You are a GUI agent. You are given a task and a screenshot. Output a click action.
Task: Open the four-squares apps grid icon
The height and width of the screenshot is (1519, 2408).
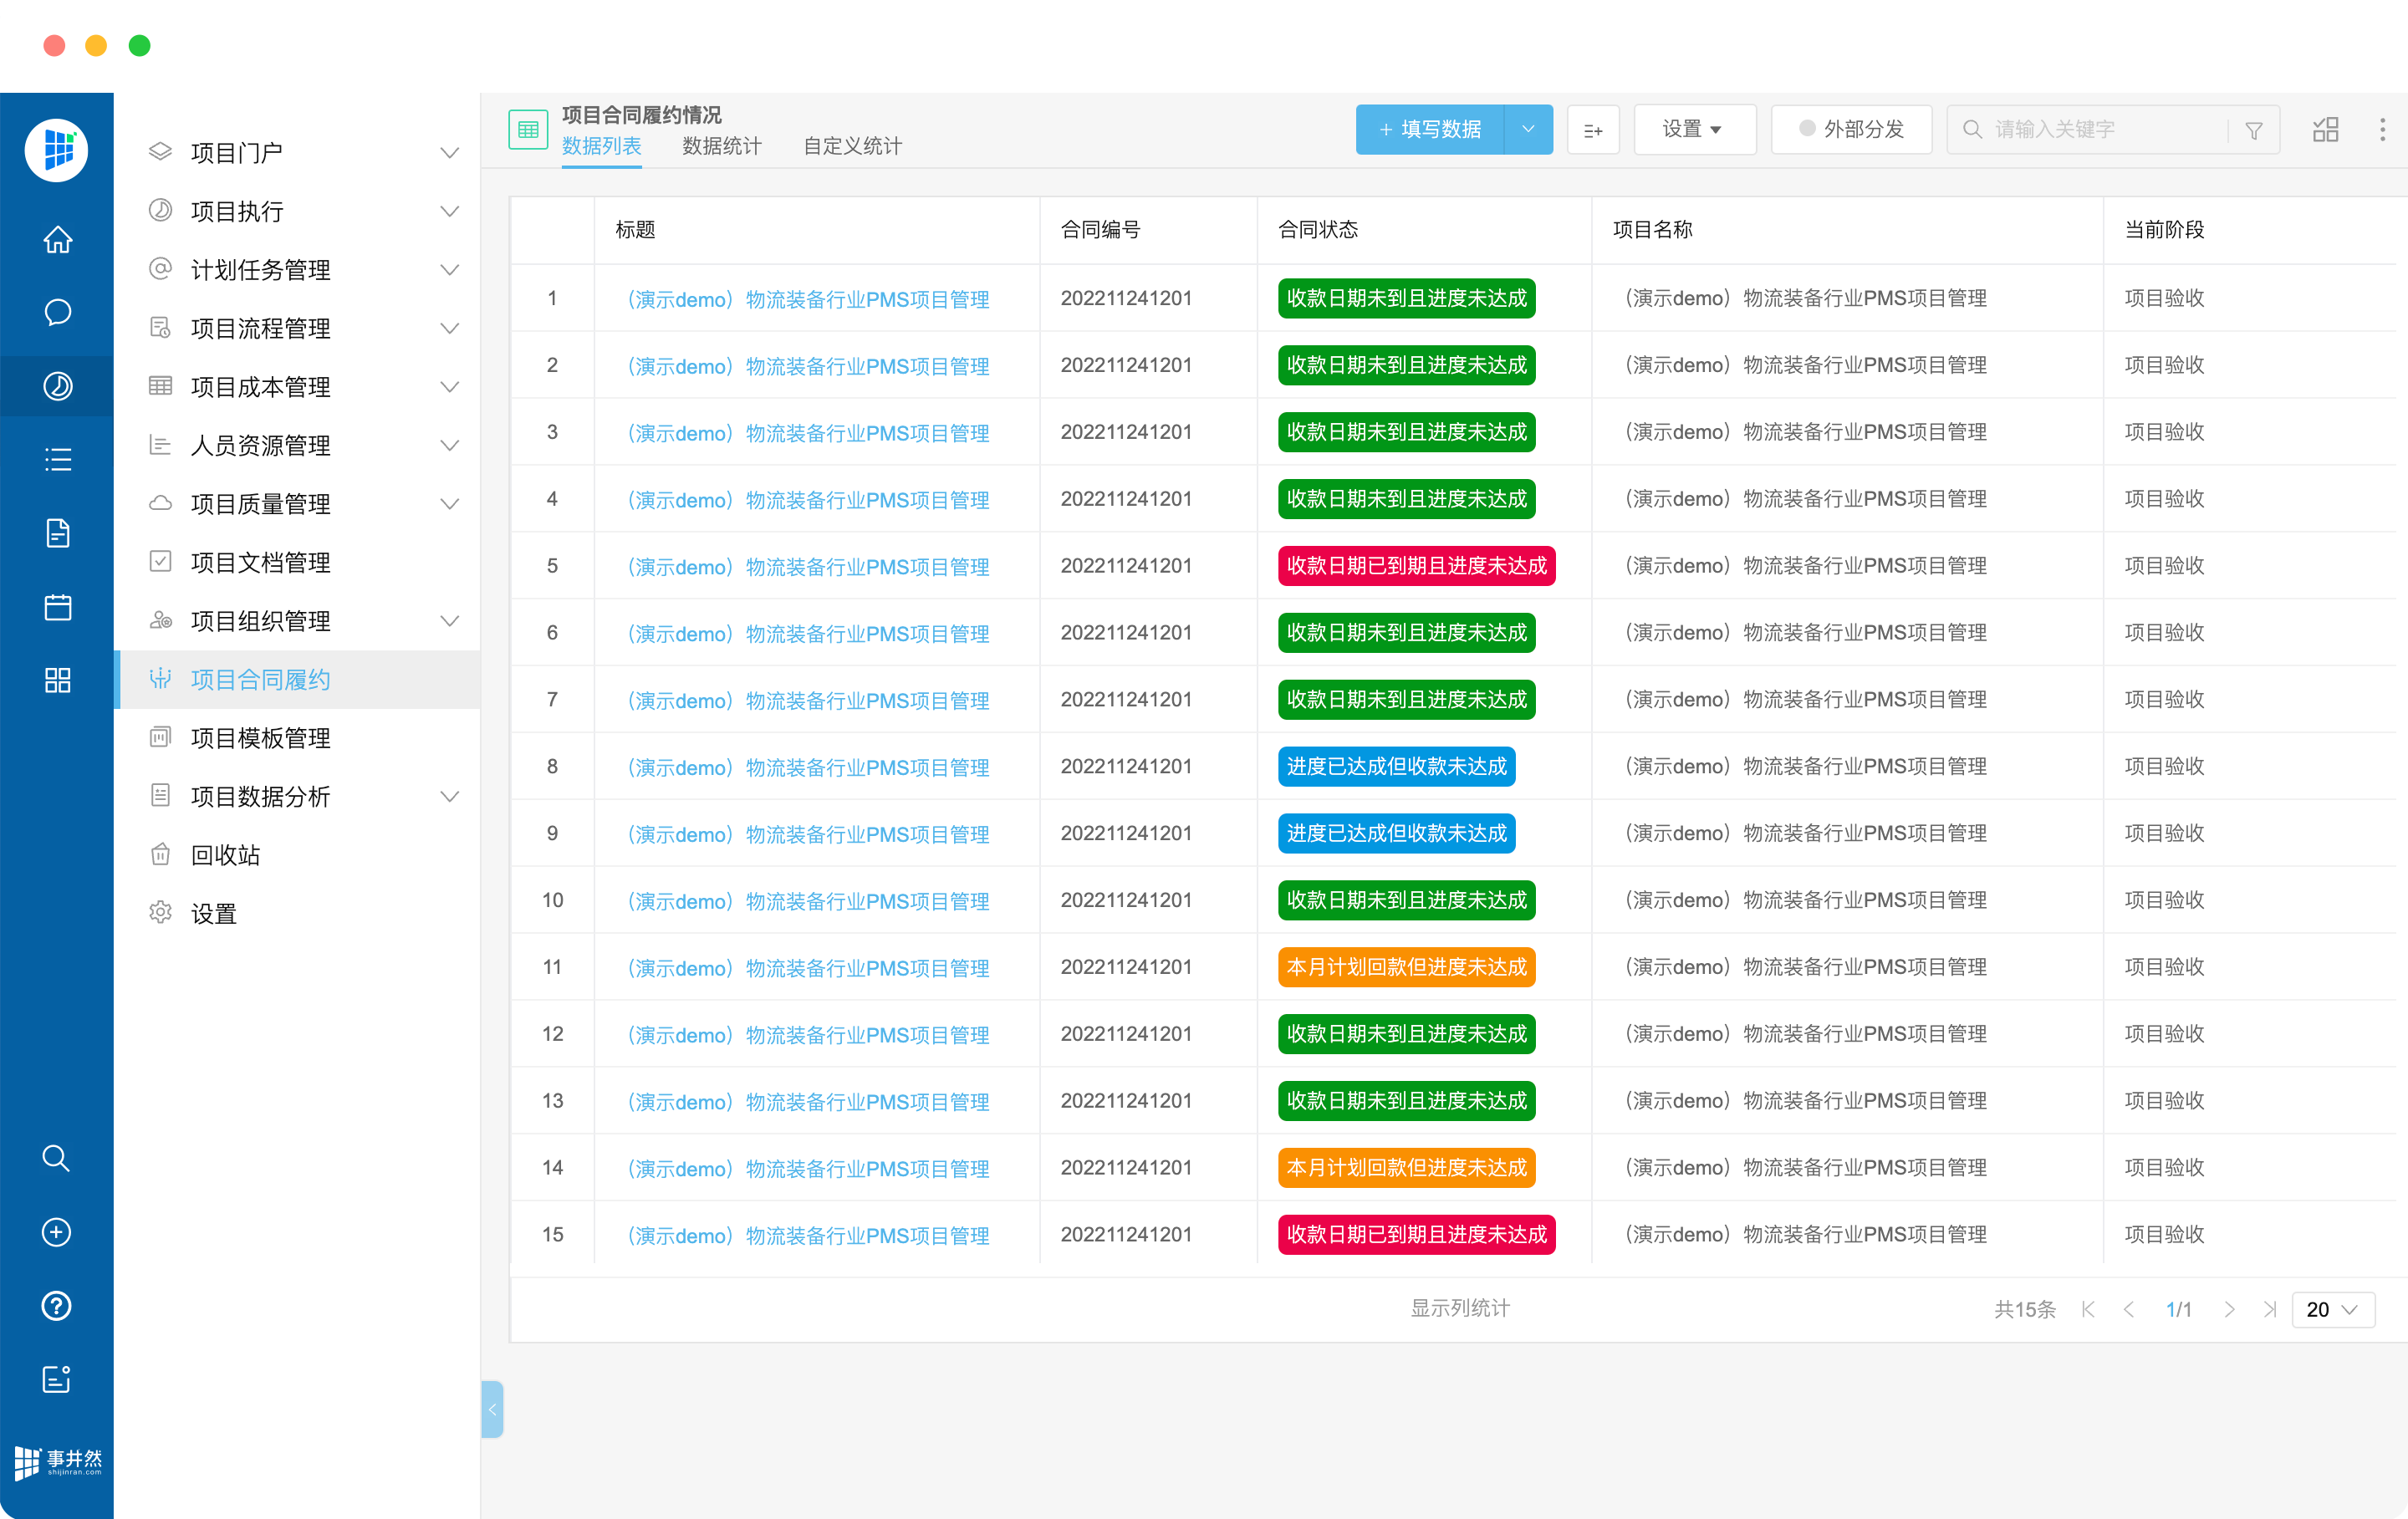pyautogui.click(x=57, y=680)
